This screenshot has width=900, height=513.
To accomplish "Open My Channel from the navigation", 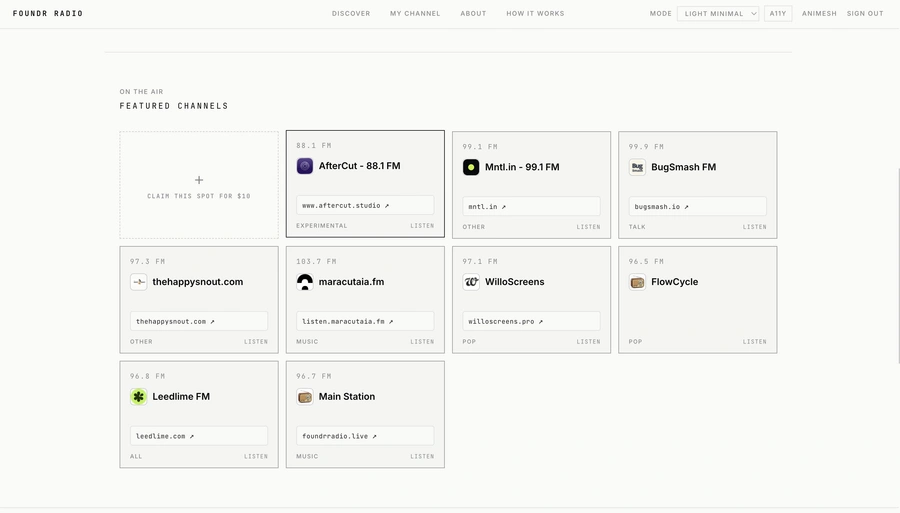I will coord(415,13).
